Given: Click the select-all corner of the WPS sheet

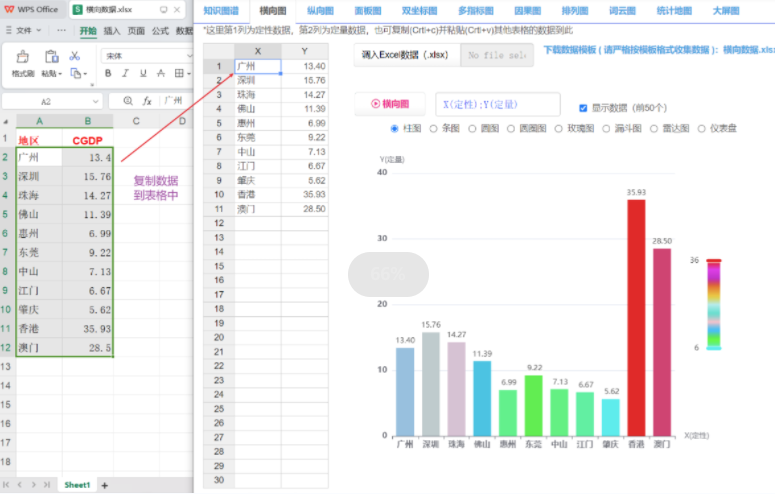Looking at the screenshot, I should pos(6,121).
